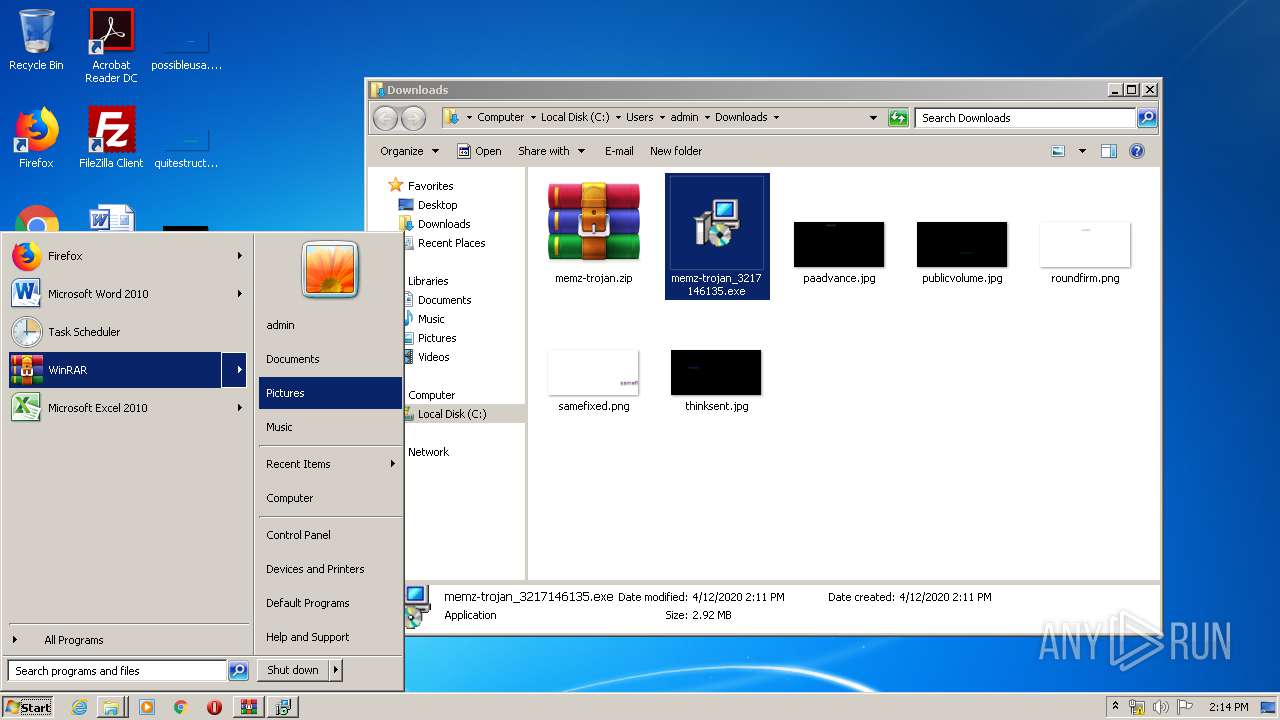This screenshot has width=1280, height=720.
Task: Open Windows Media Player from the taskbar
Action: pyautogui.click(x=147, y=707)
